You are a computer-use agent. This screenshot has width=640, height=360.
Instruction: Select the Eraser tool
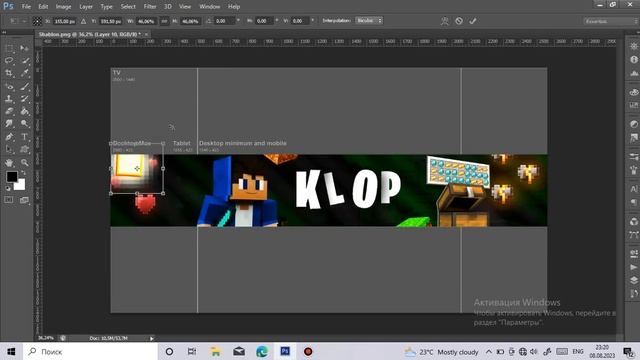tap(9, 111)
